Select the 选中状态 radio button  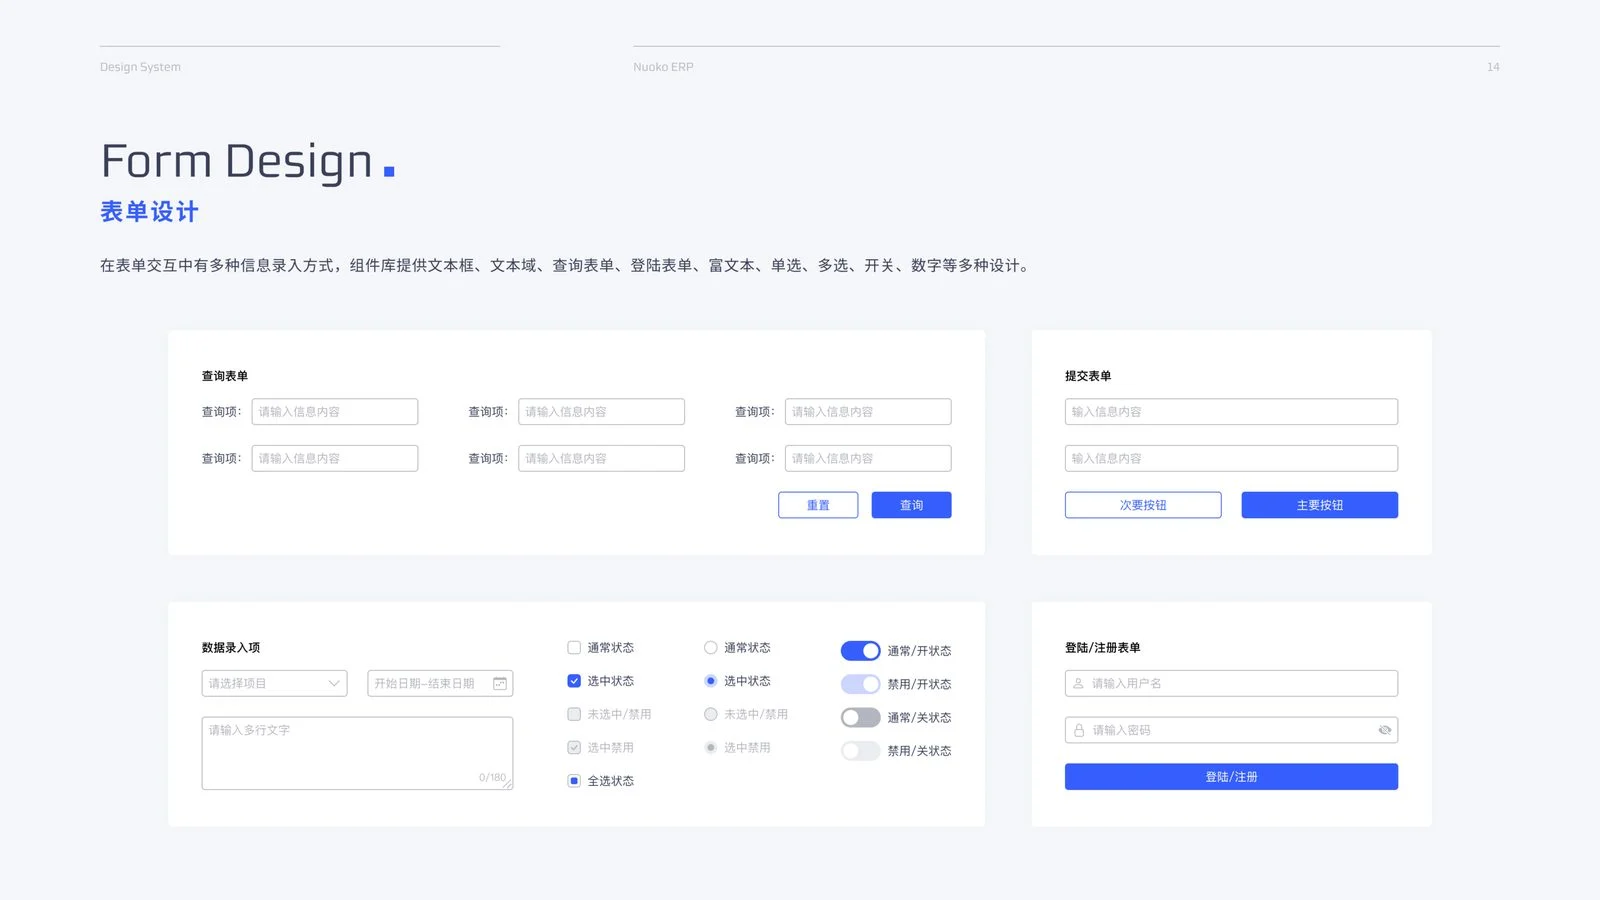[711, 681]
